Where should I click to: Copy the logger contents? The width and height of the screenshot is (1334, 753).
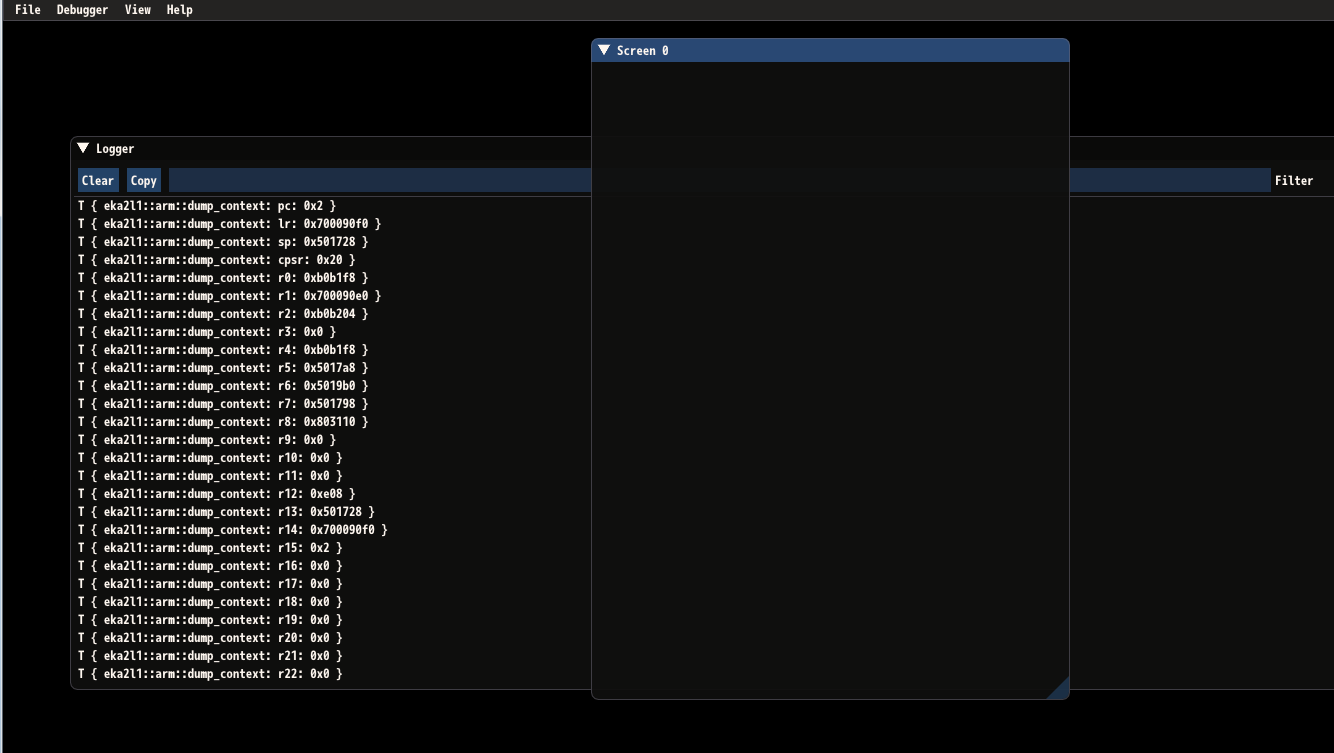(143, 180)
